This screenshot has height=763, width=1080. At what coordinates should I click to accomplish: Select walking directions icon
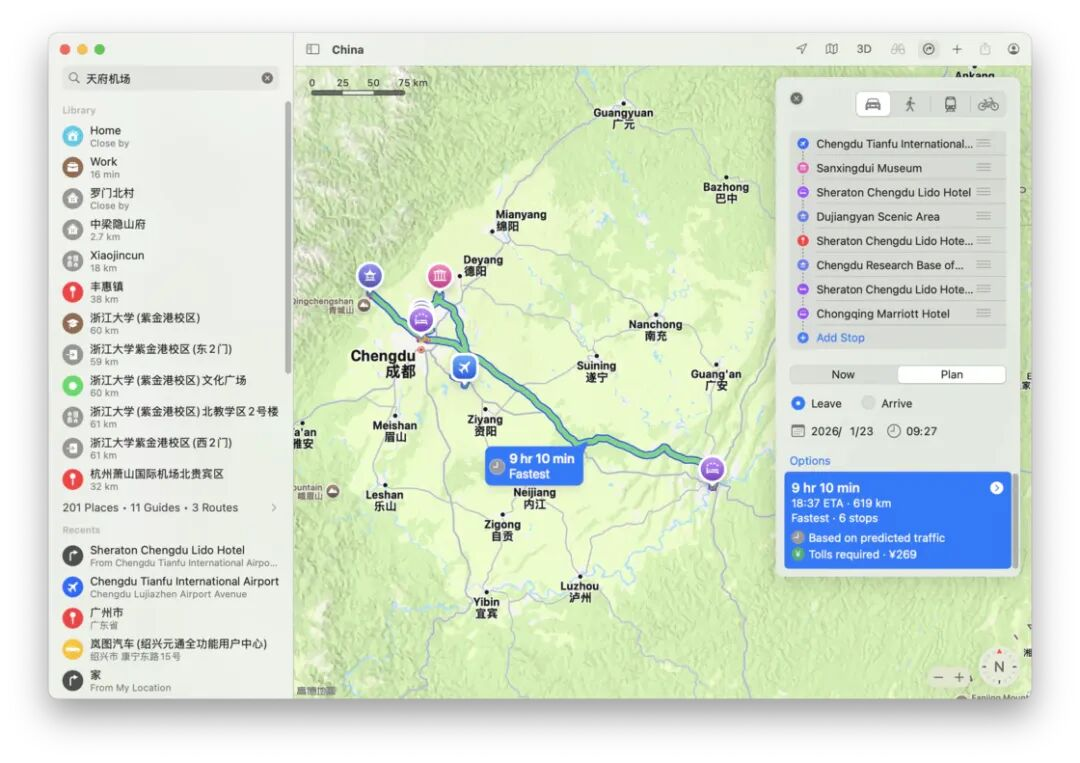point(910,104)
